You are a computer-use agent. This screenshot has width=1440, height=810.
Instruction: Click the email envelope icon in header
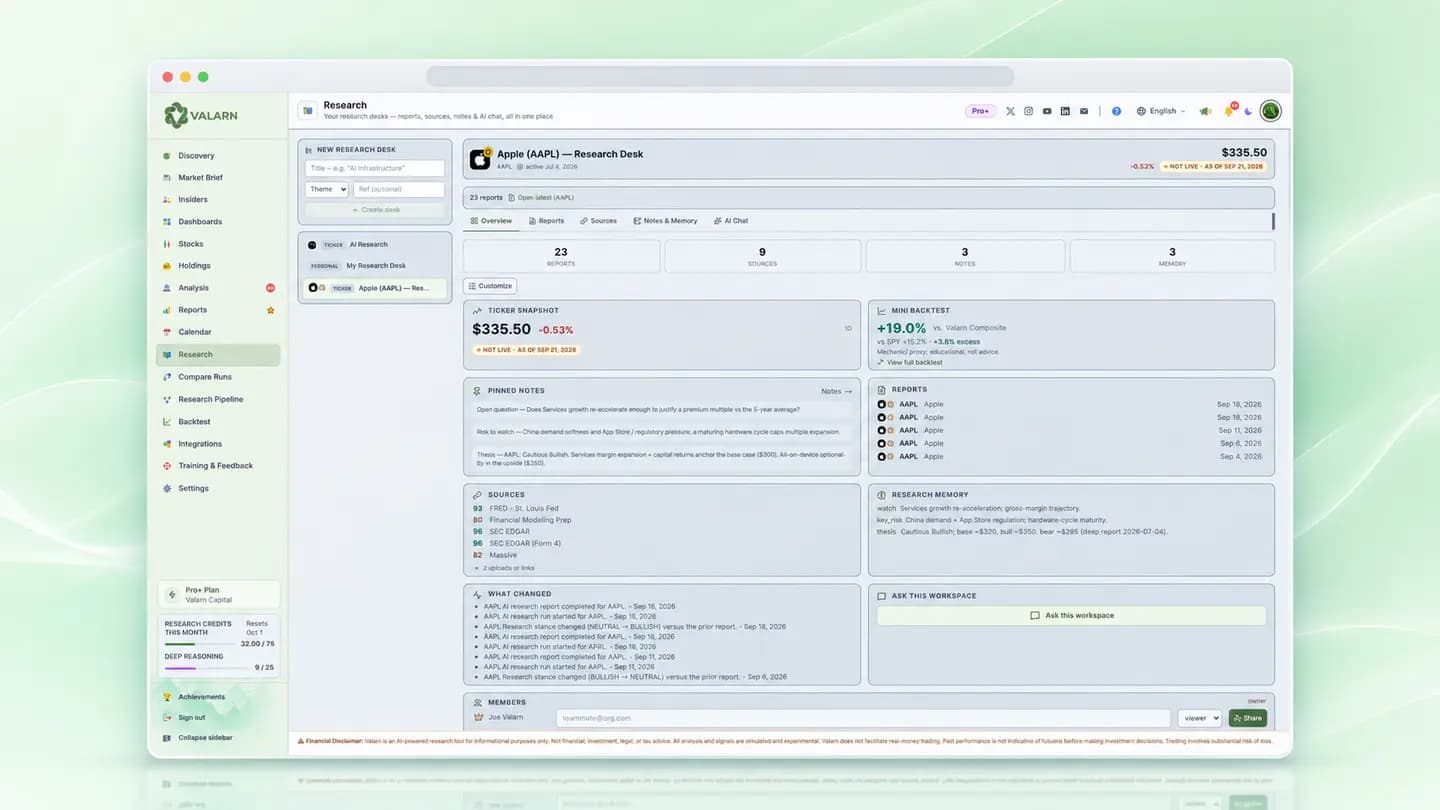click(1084, 111)
